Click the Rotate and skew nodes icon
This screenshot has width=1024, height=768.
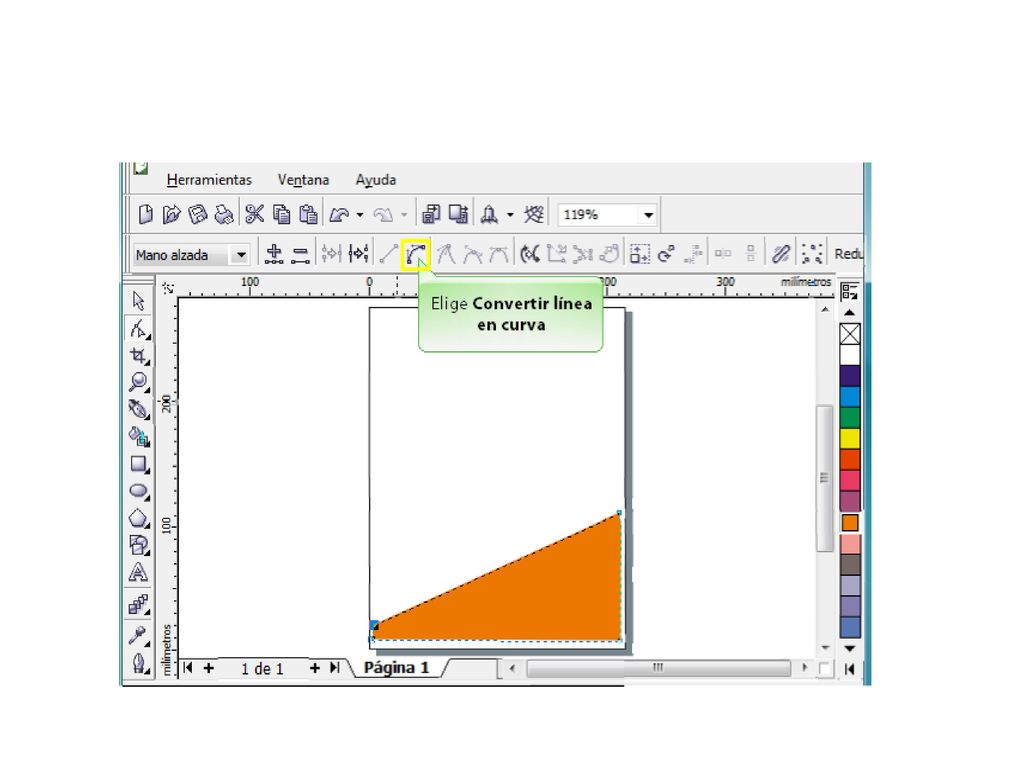click(x=666, y=254)
